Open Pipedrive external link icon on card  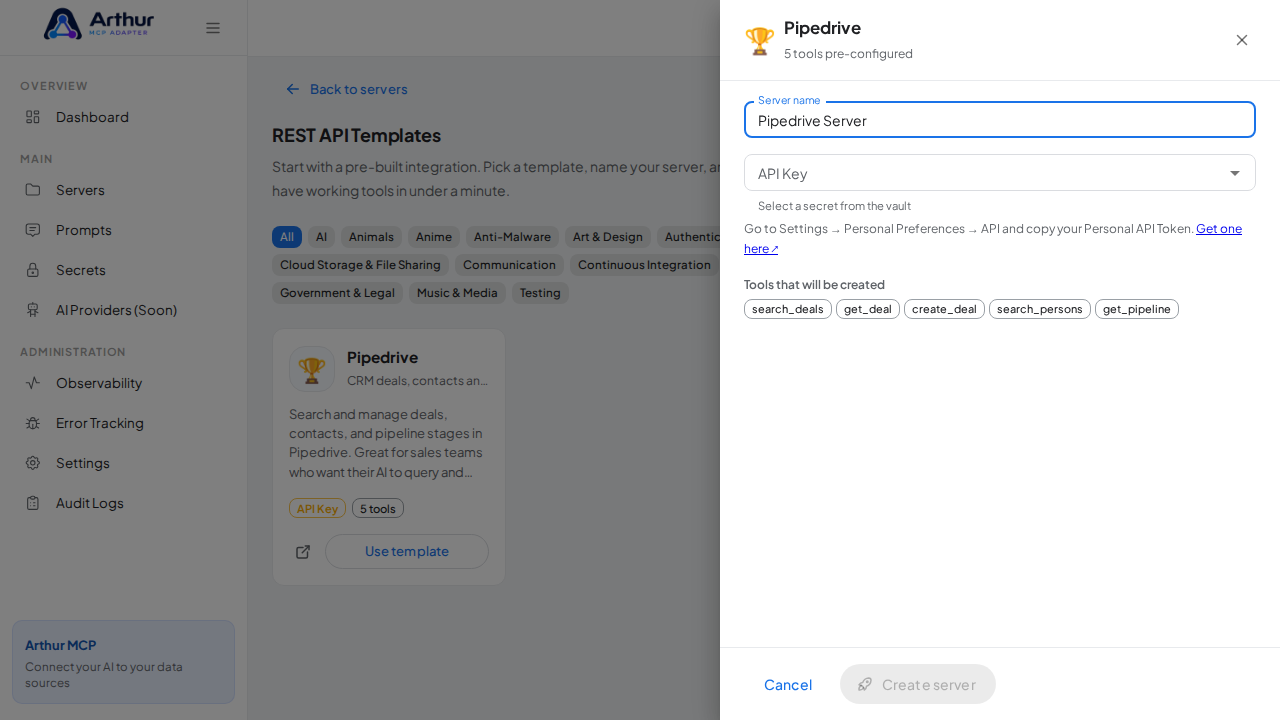click(303, 552)
